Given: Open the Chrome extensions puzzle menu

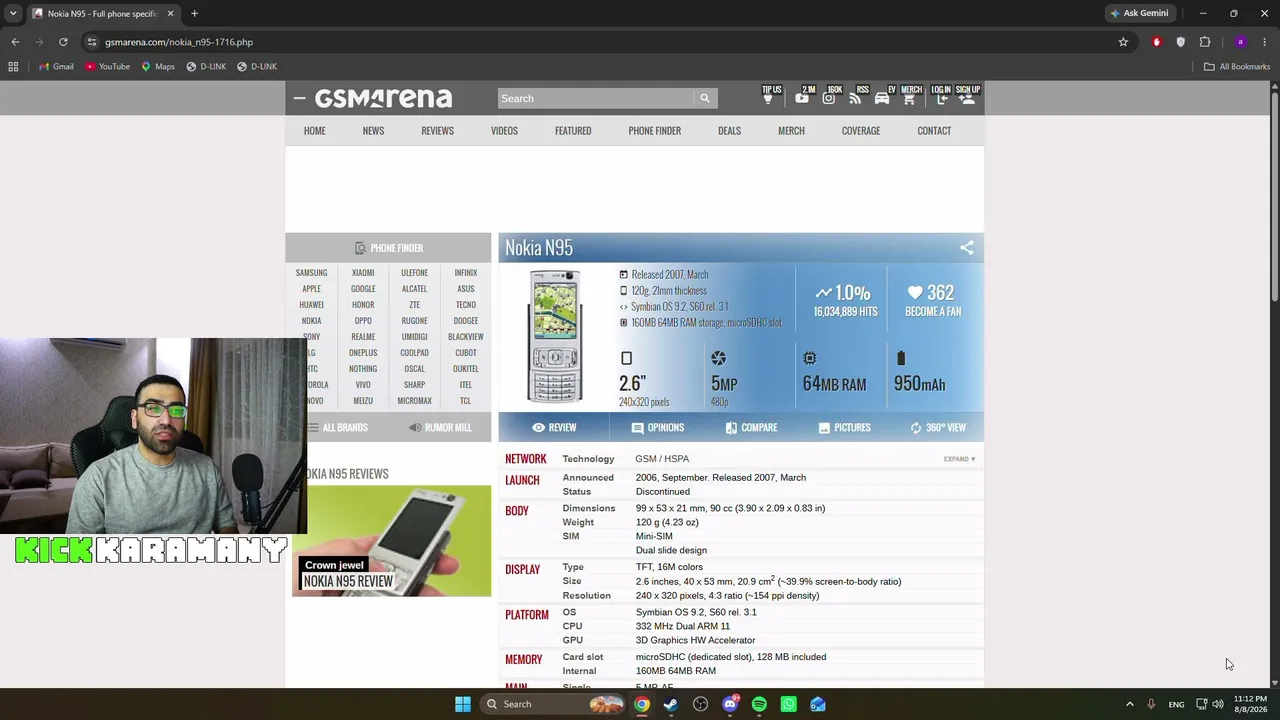Looking at the screenshot, I should click(1205, 42).
